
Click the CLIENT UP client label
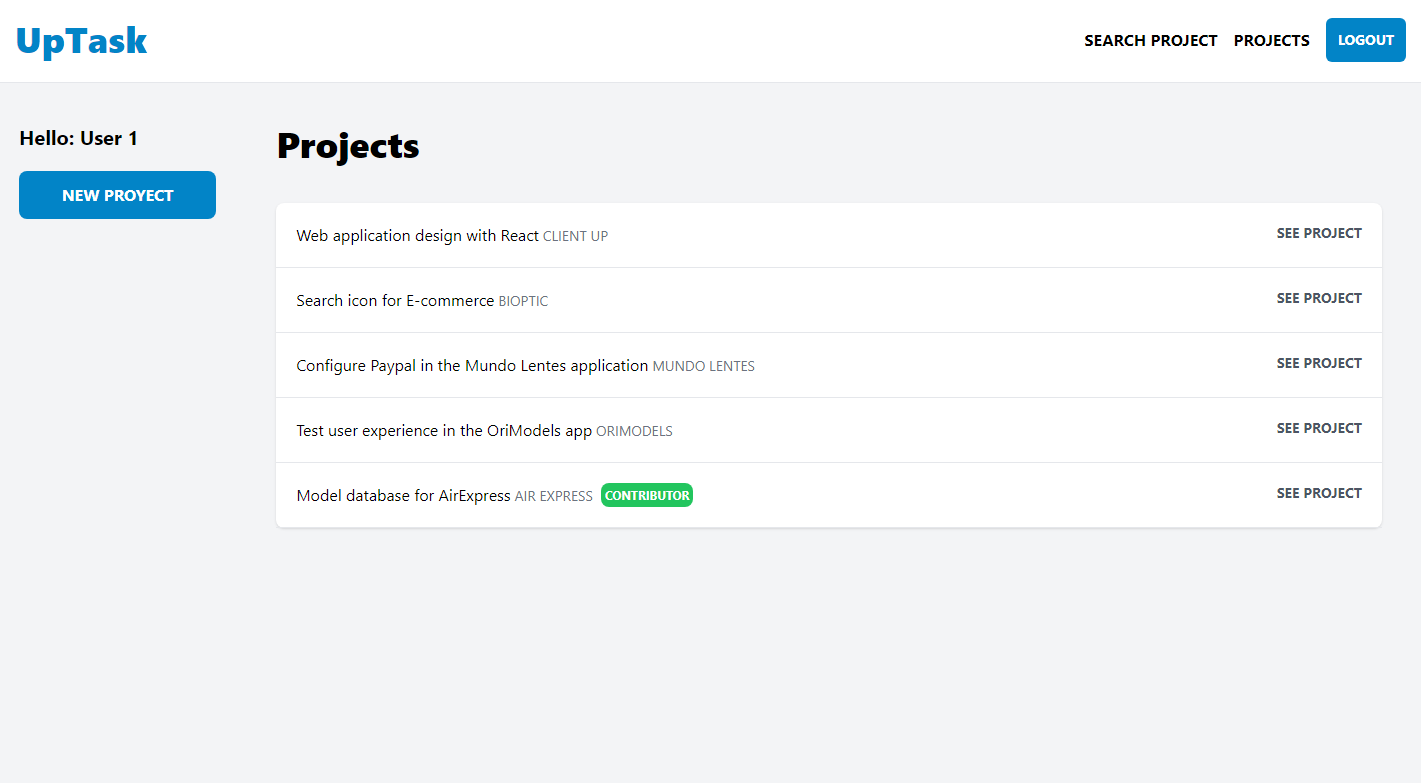coord(575,236)
